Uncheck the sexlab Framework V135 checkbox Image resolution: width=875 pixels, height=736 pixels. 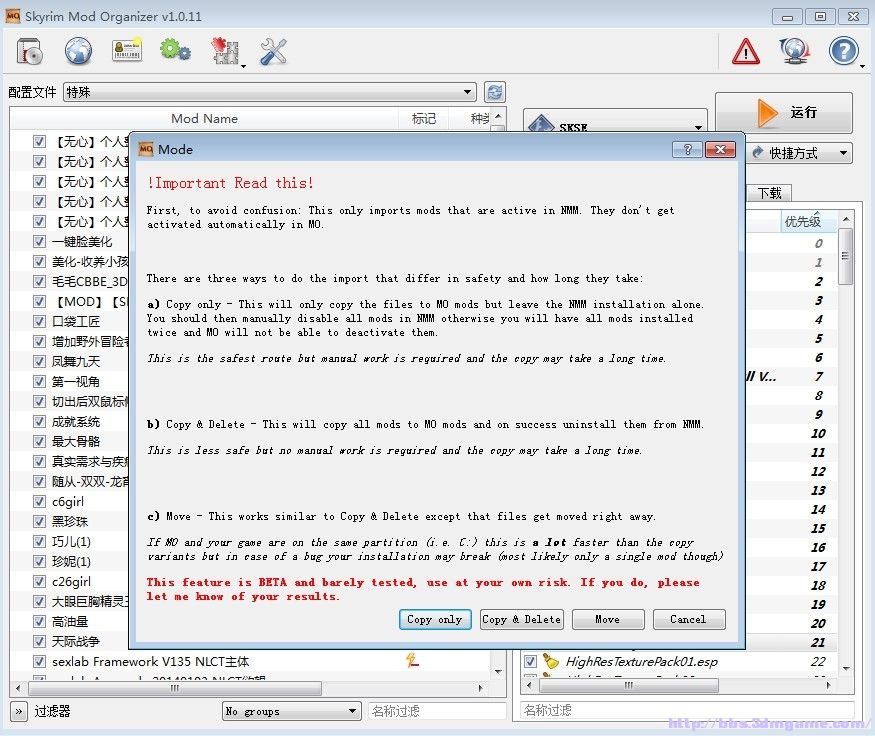pyautogui.click(x=39, y=661)
